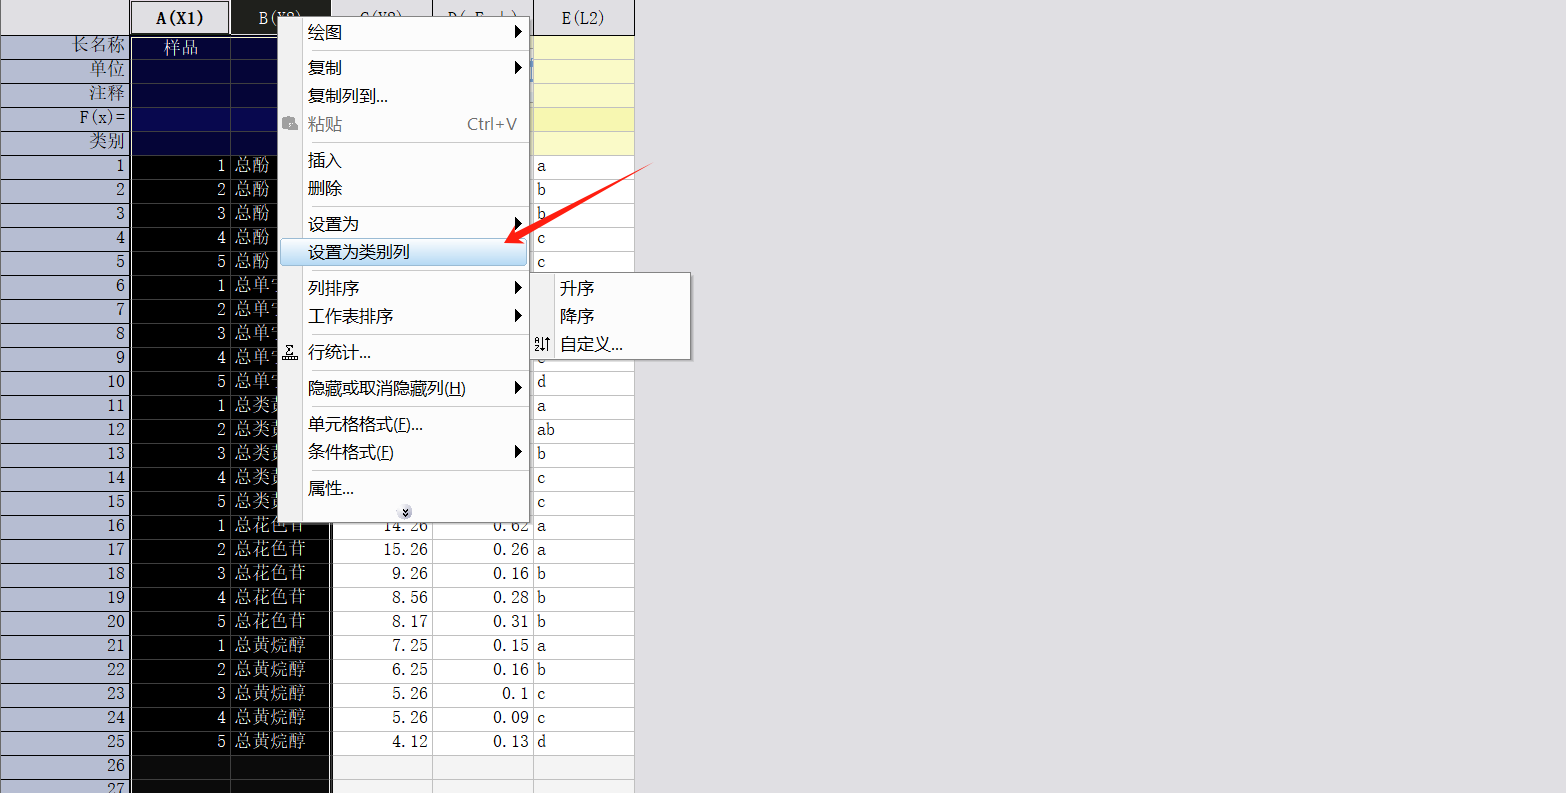Screen dimensions: 1566x793
Task: Select 降序 descending sort option
Action: point(577,316)
